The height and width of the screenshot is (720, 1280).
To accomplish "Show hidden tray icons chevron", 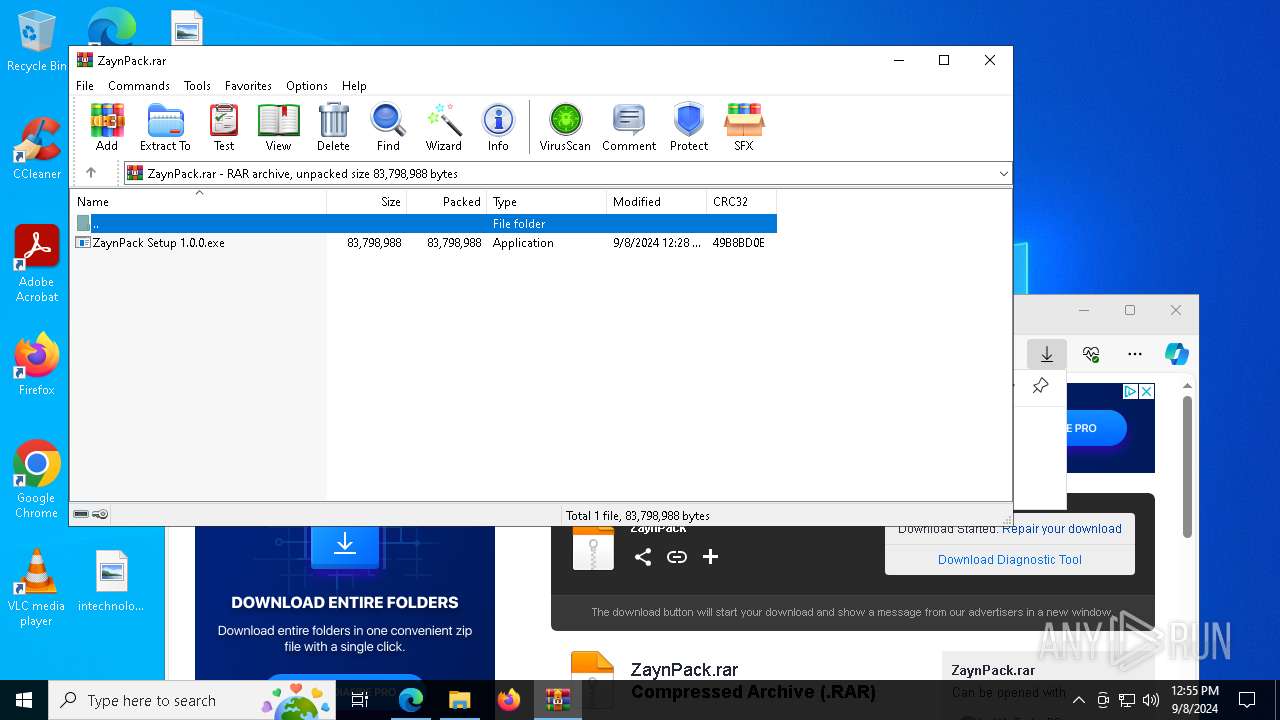I will coord(1078,700).
